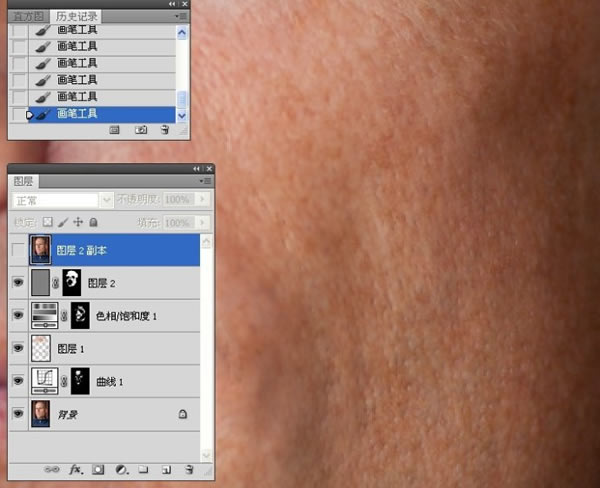Create new document from current state icon
The height and width of the screenshot is (488, 600).
click(114, 130)
